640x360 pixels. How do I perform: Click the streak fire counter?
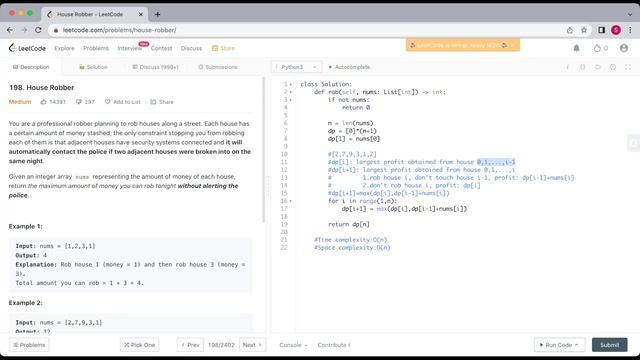coord(600,48)
